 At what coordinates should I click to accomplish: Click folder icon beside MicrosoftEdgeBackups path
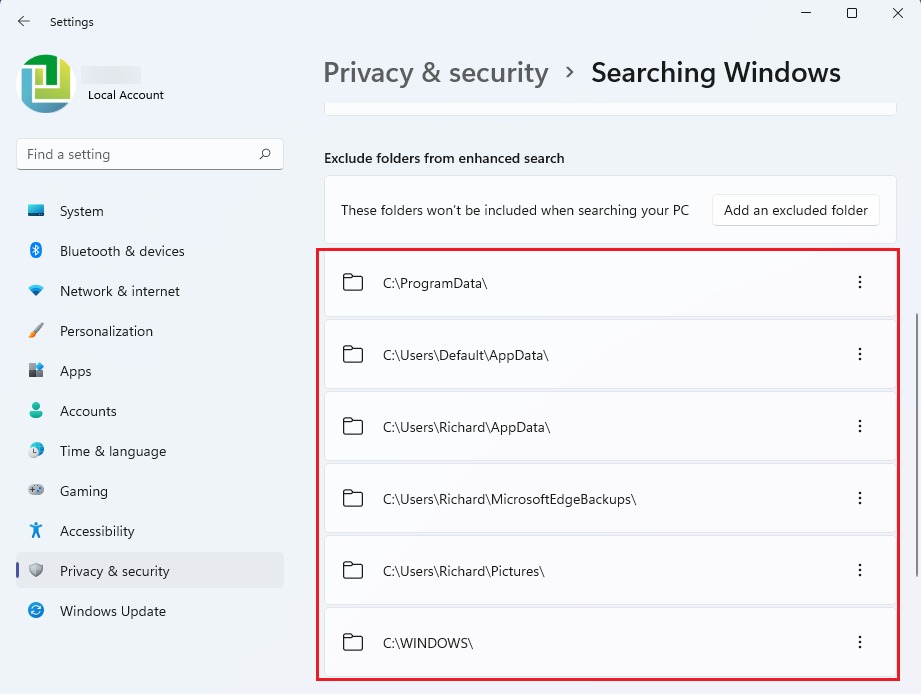point(353,498)
